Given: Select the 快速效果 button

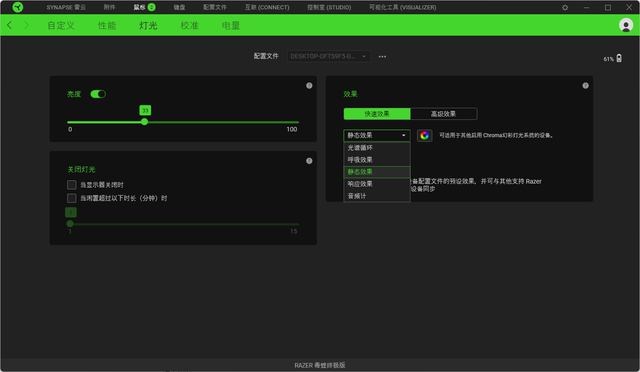Looking at the screenshot, I should (377, 114).
